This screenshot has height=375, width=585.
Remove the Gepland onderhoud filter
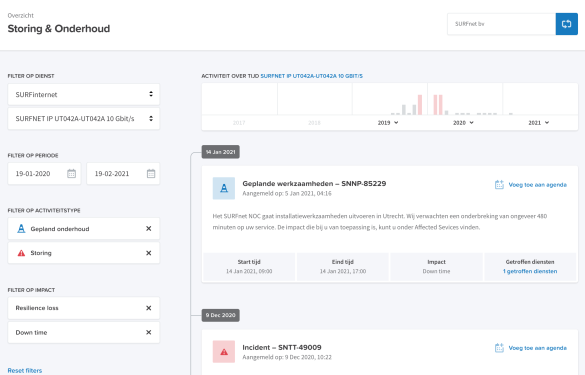pos(148,228)
